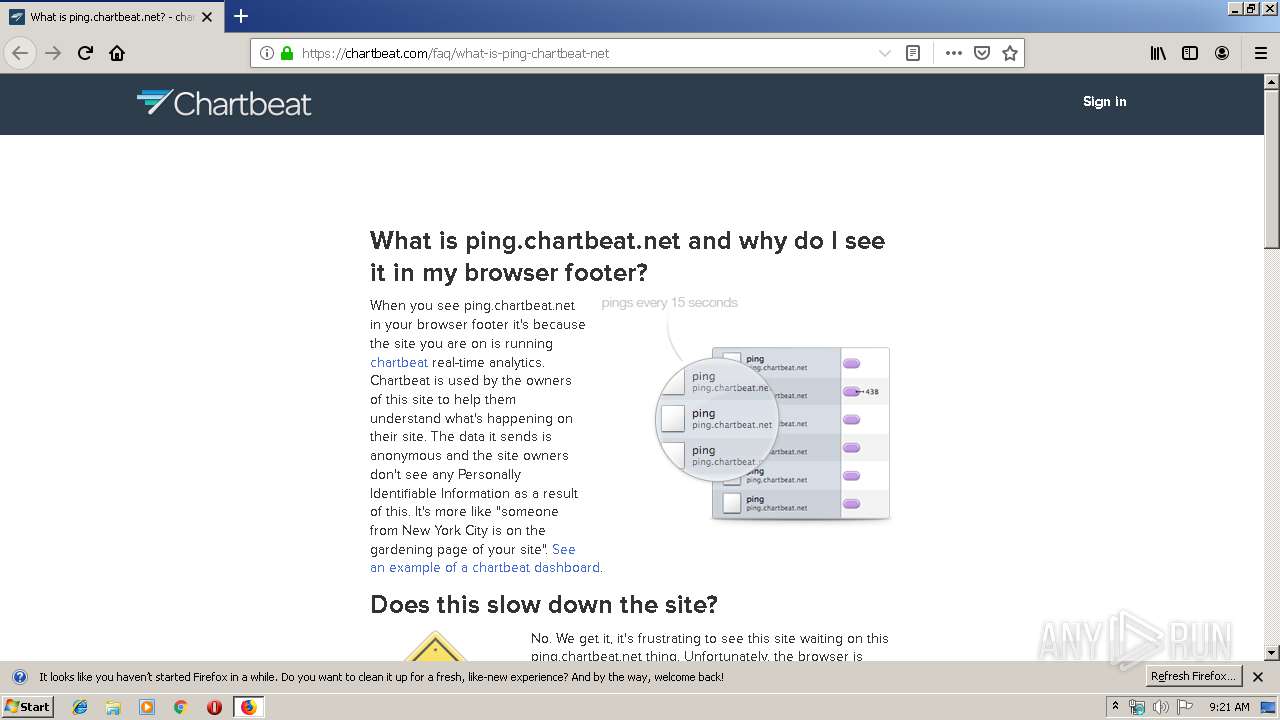The image size is (1280, 720).
Task: Launch Internet Explorer from taskbar
Action: pyautogui.click(x=80, y=707)
